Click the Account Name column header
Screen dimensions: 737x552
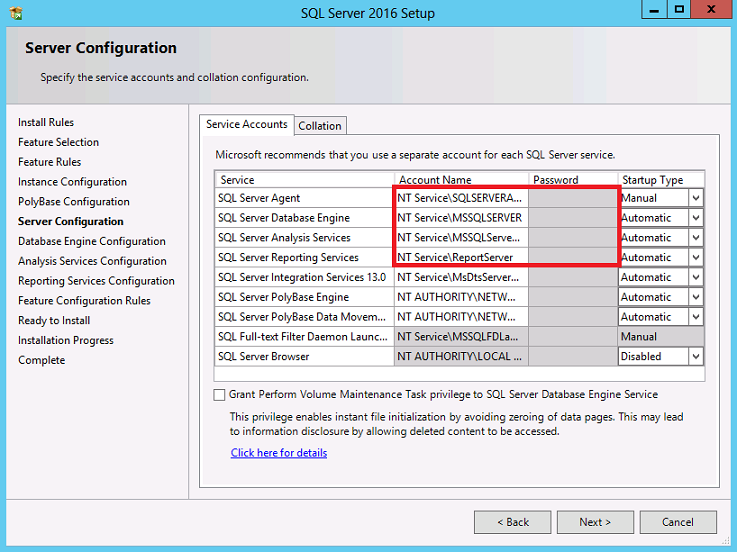(x=461, y=180)
